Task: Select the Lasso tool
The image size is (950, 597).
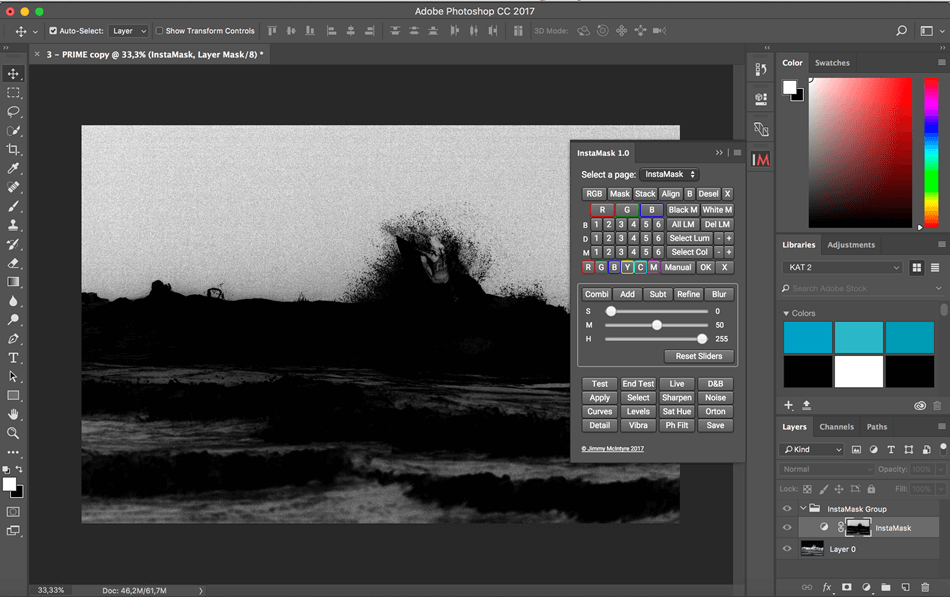Action: [x=13, y=112]
